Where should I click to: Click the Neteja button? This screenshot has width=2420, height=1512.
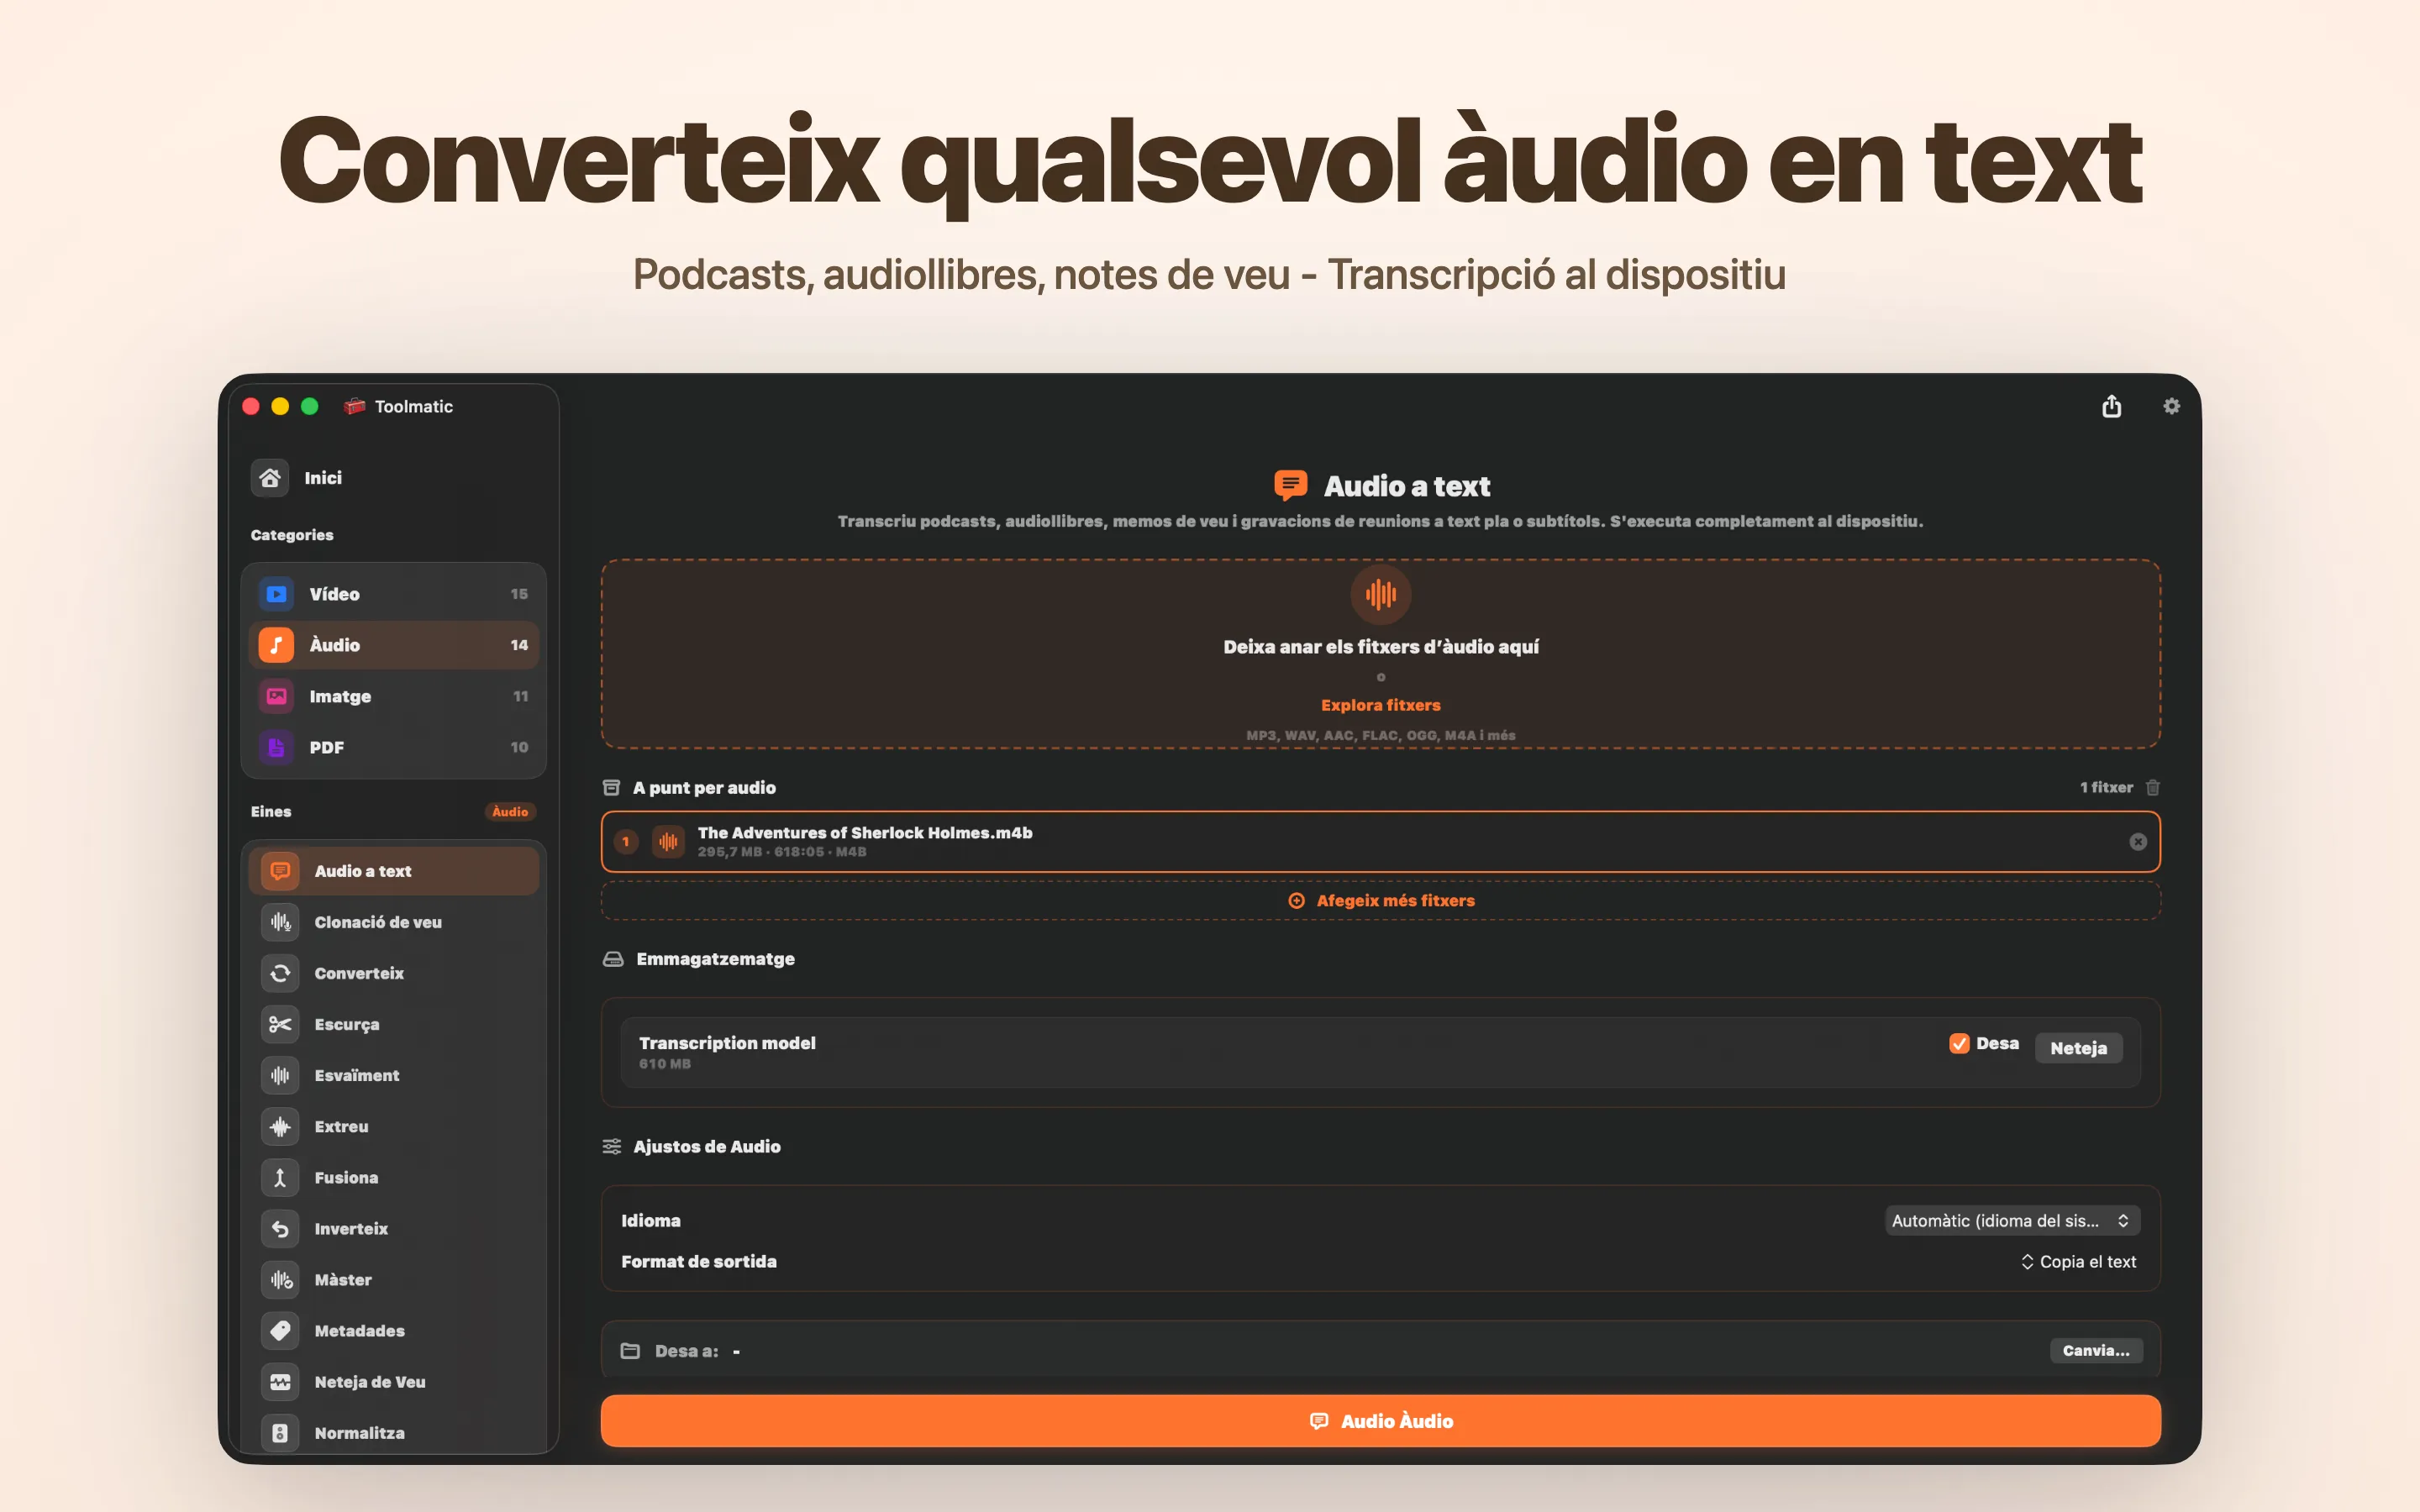click(2078, 1048)
